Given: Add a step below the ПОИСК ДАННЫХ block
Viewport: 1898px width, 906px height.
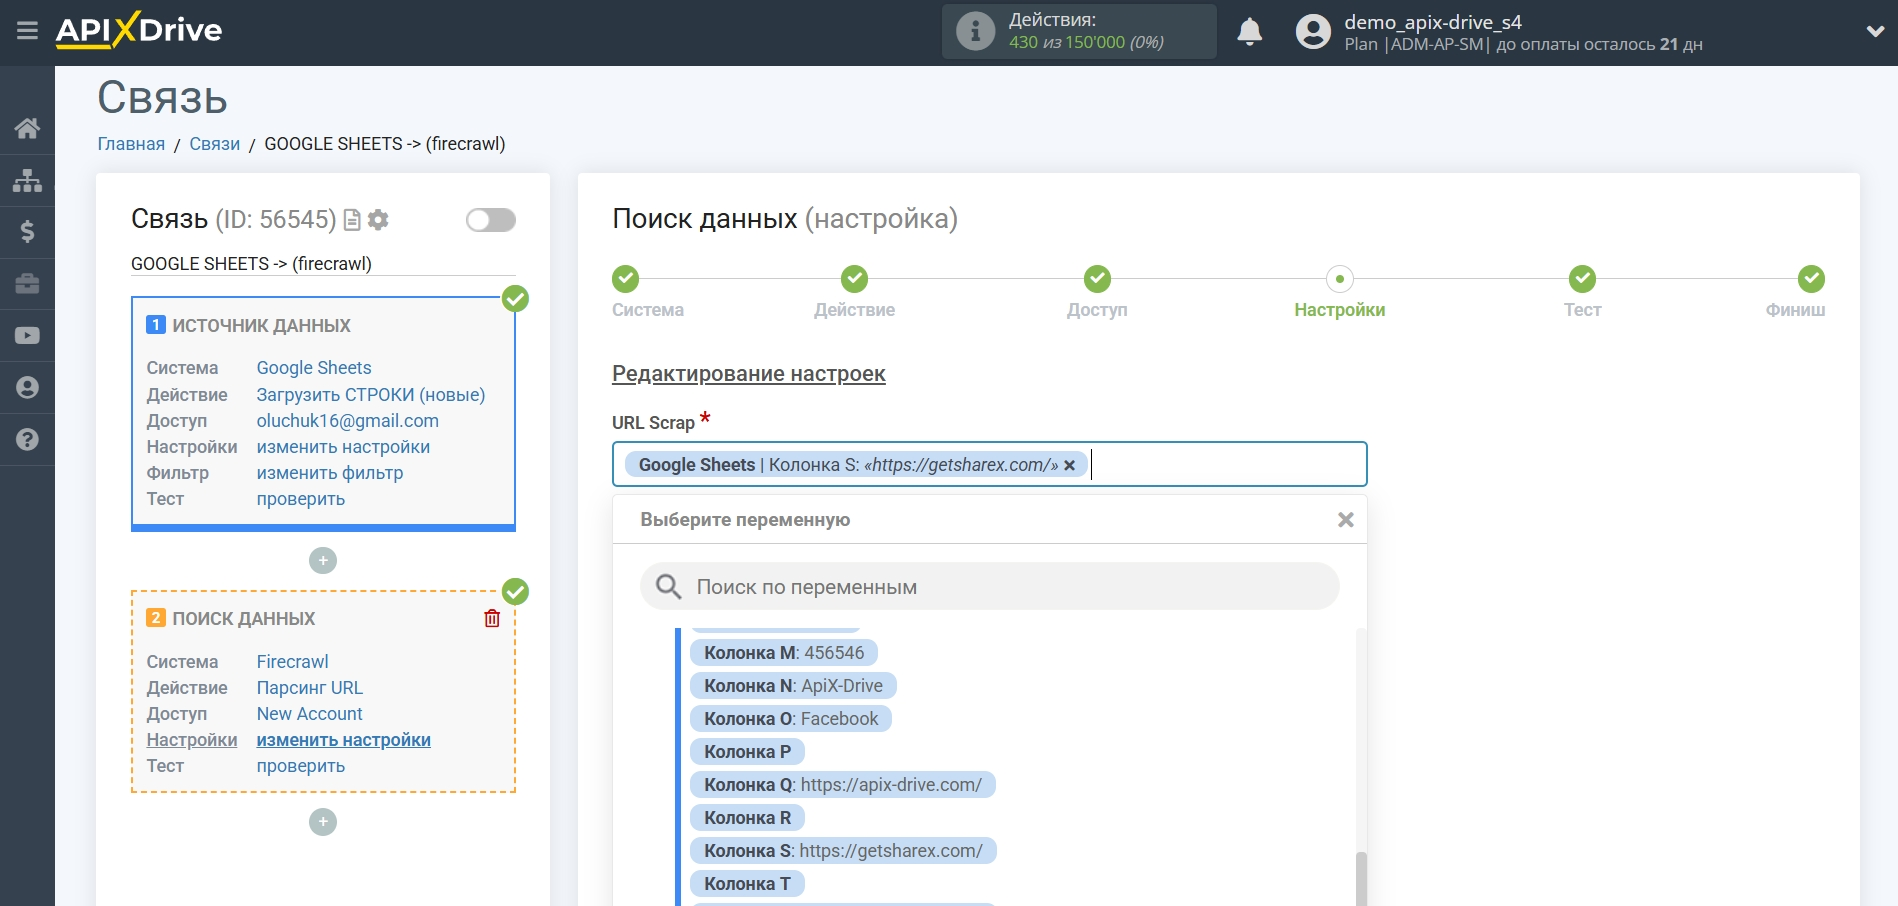Looking at the screenshot, I should (322, 822).
